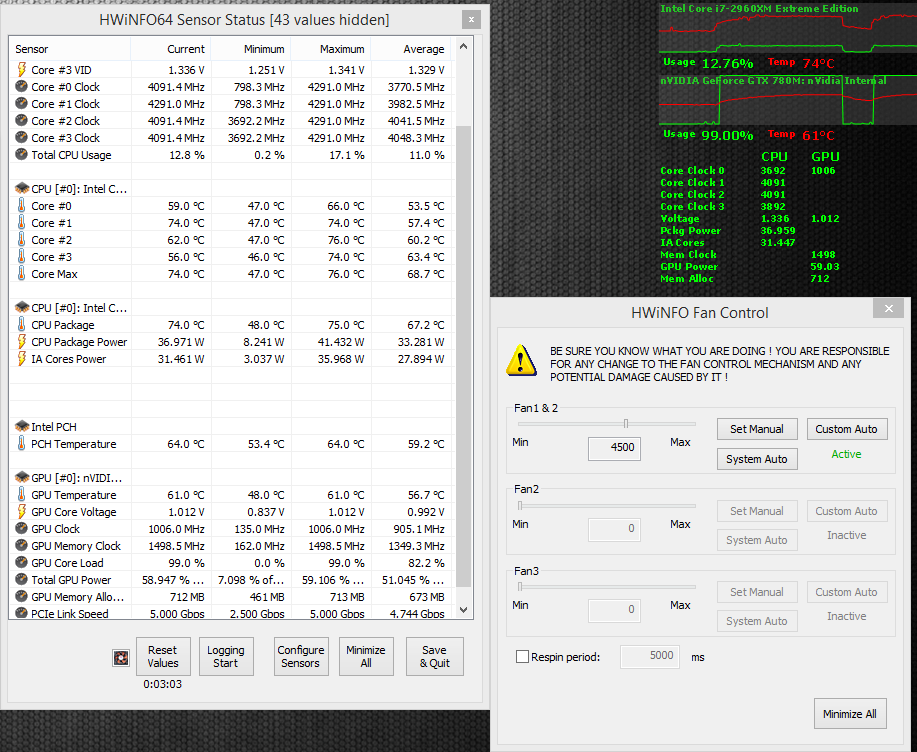Click the Fan2 speed value field
The height and width of the screenshot is (752, 917).
click(614, 529)
